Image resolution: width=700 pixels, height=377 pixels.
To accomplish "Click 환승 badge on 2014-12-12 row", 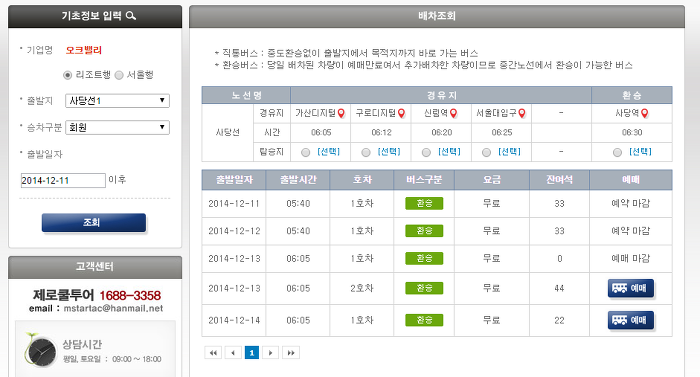I will [x=424, y=231].
